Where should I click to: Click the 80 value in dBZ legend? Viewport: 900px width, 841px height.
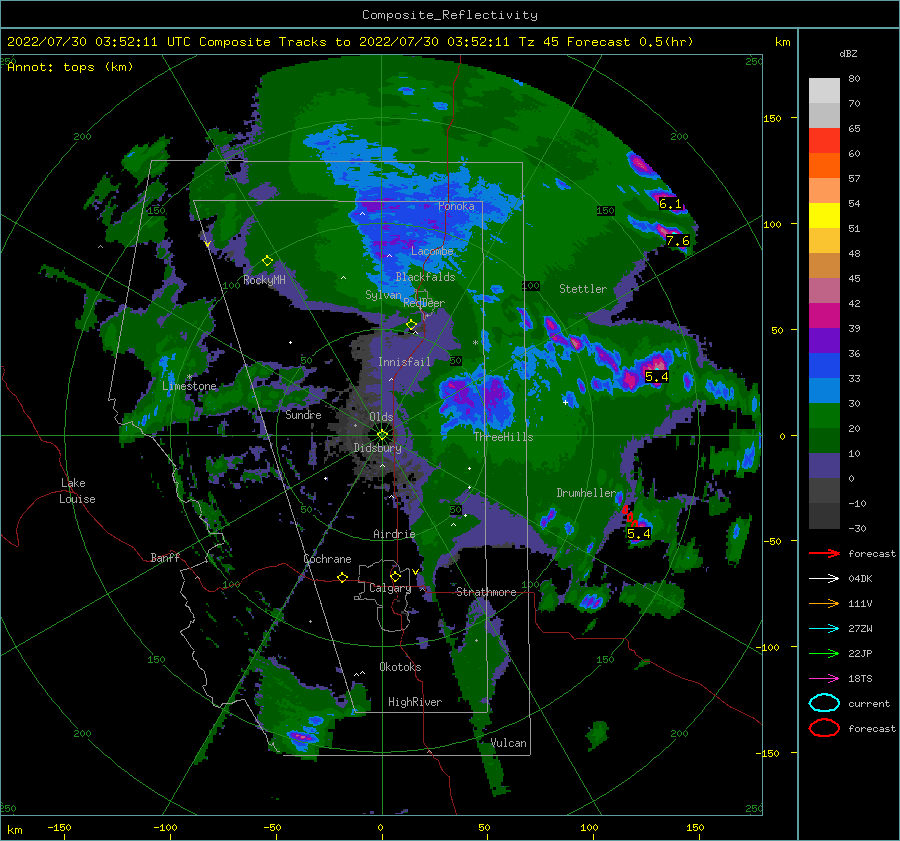coord(854,79)
